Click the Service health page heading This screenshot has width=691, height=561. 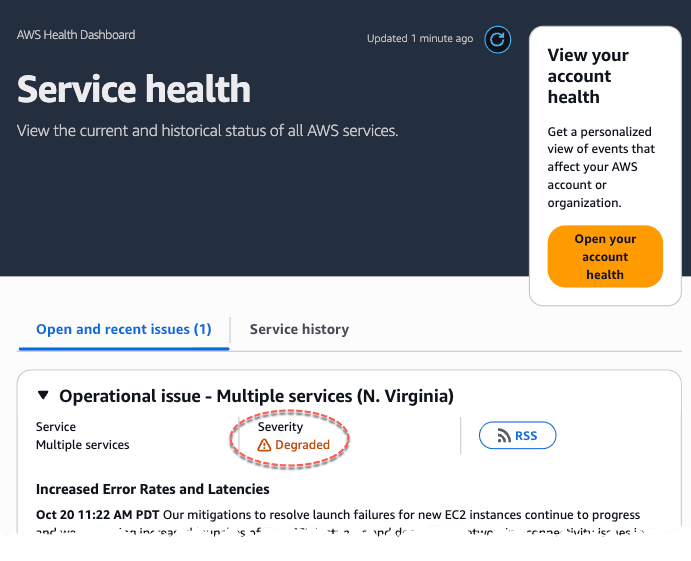click(134, 90)
